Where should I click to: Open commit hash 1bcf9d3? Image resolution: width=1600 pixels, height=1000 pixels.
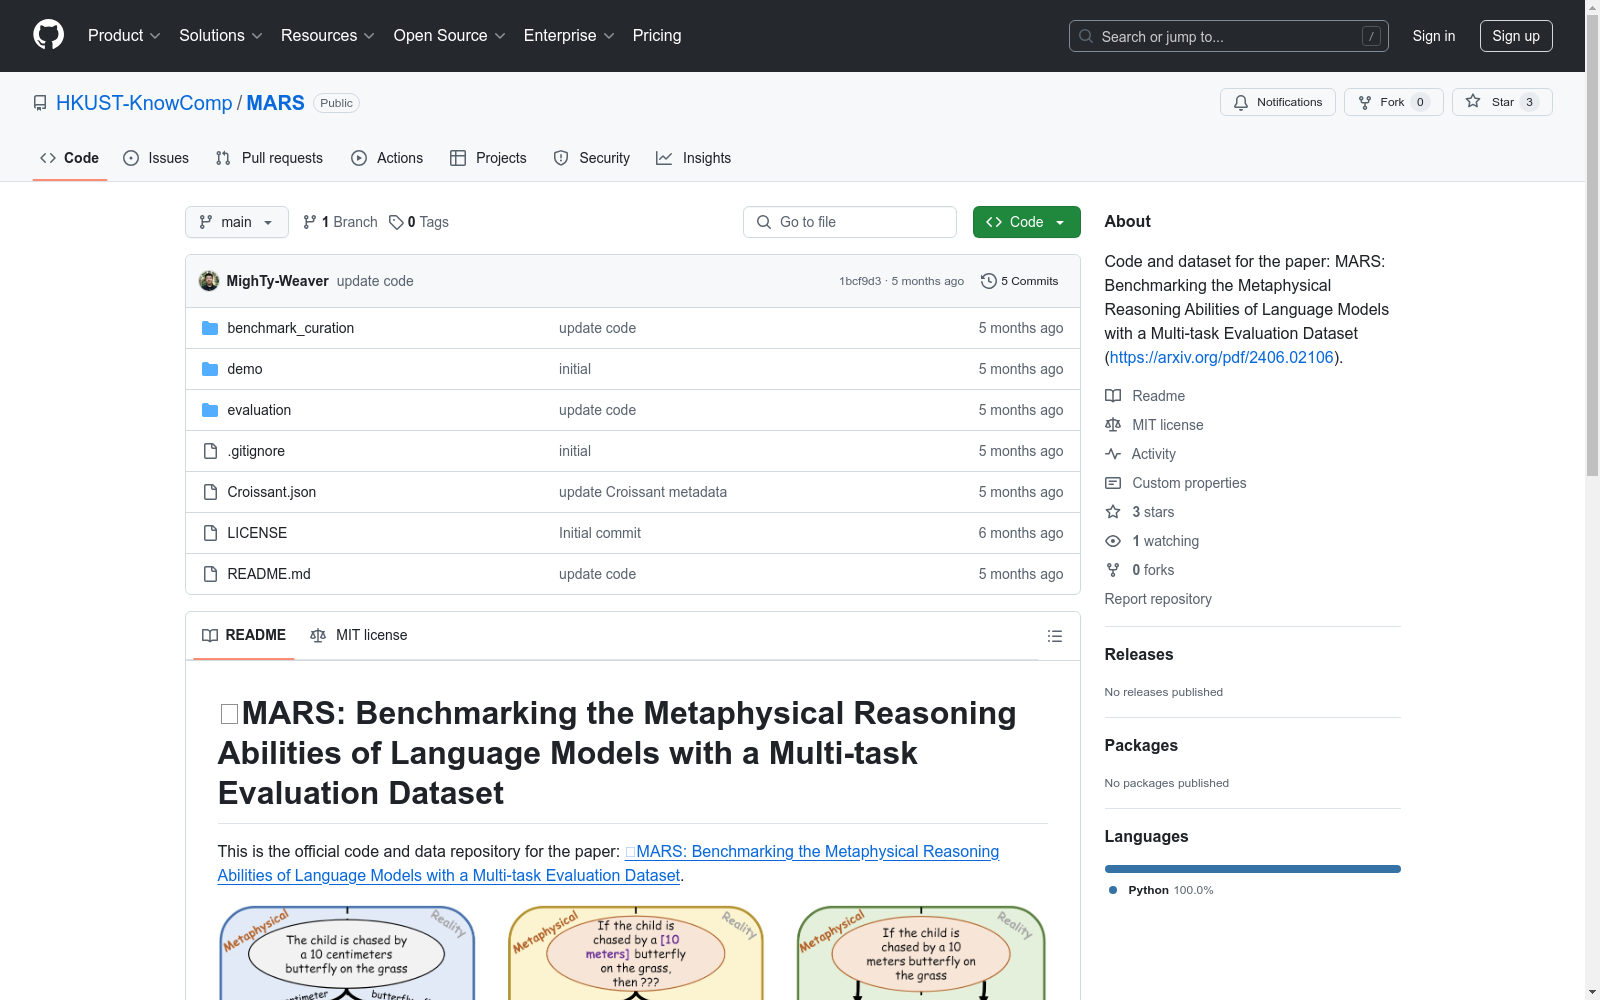[860, 281]
